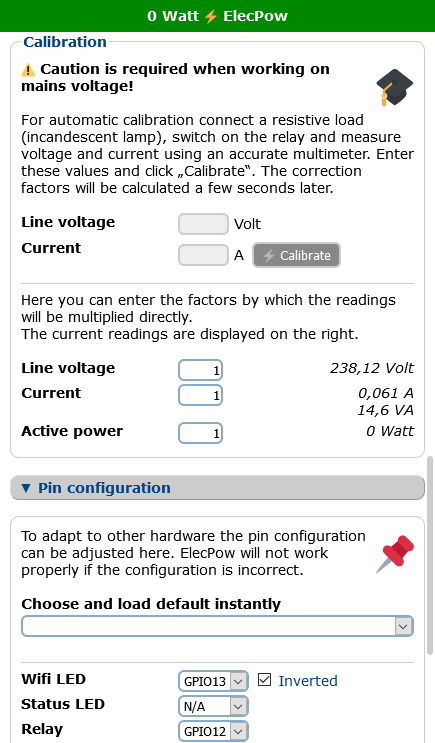Open the Relay GPIO12 dropdown

213,731
